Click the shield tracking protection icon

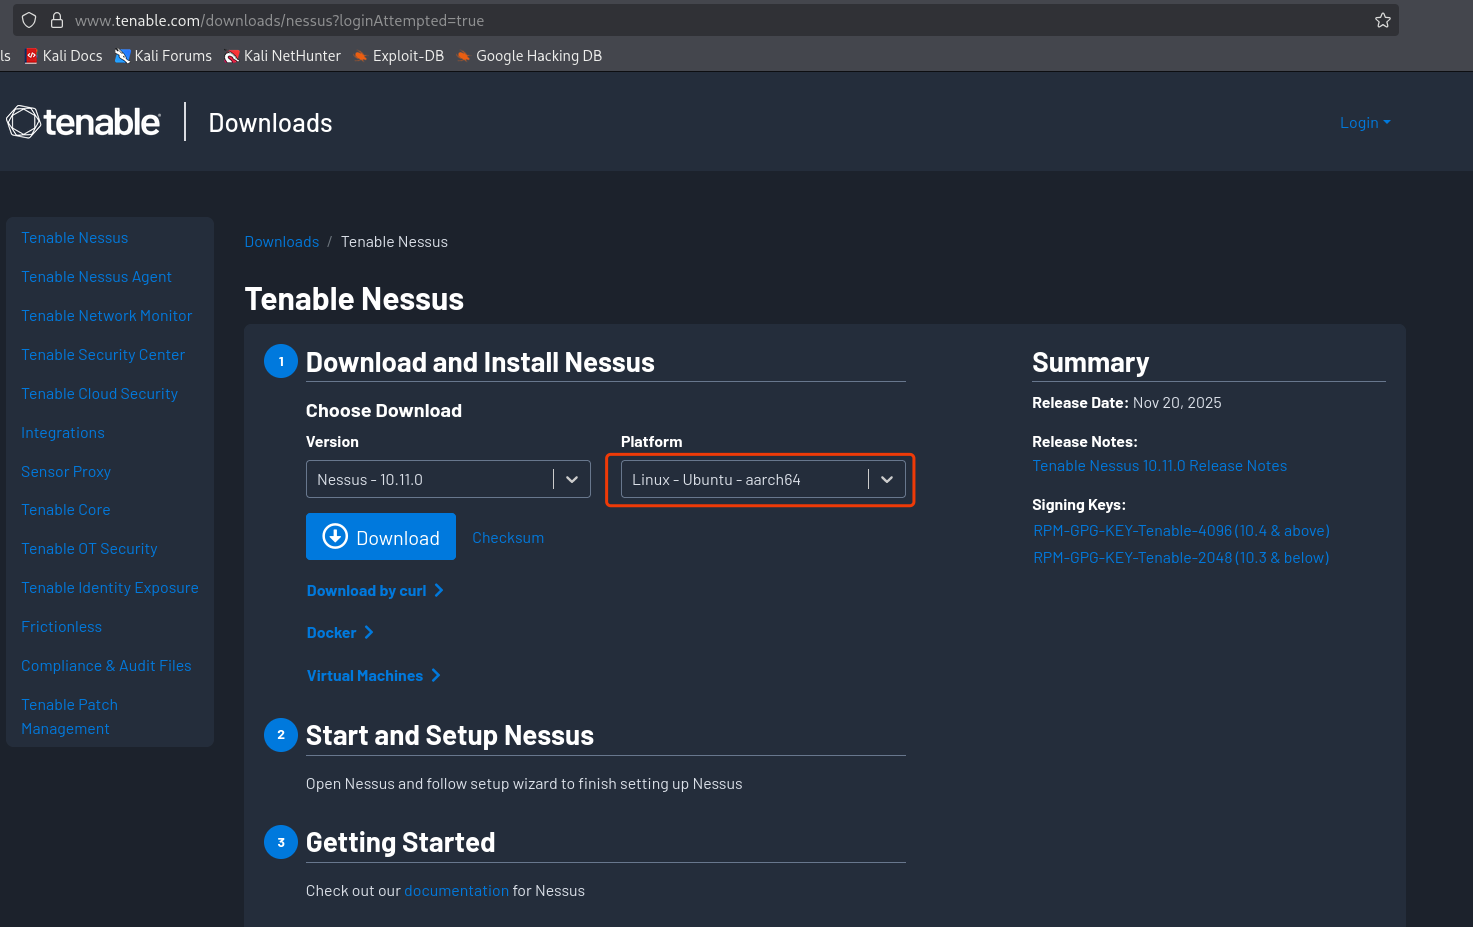coord(29,20)
